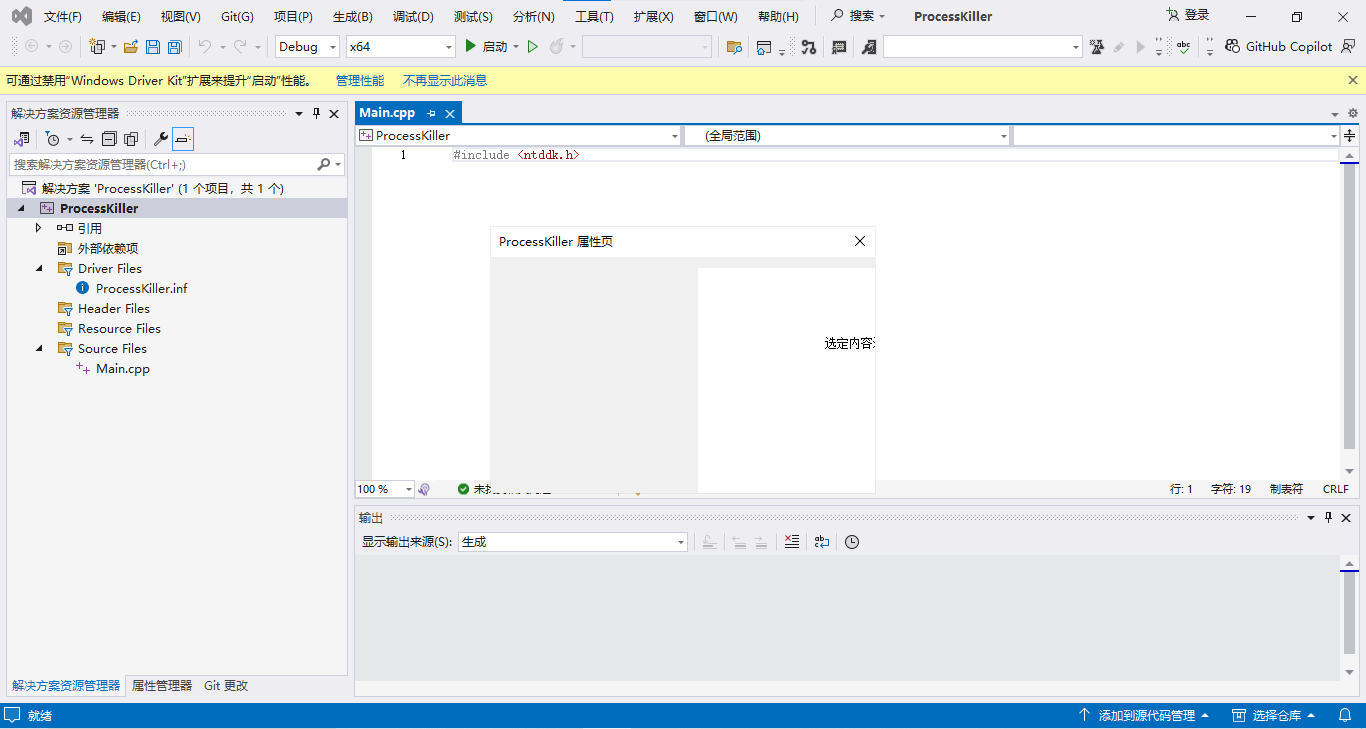
Task: Toggle word wrap in Output pane
Action: (x=822, y=542)
